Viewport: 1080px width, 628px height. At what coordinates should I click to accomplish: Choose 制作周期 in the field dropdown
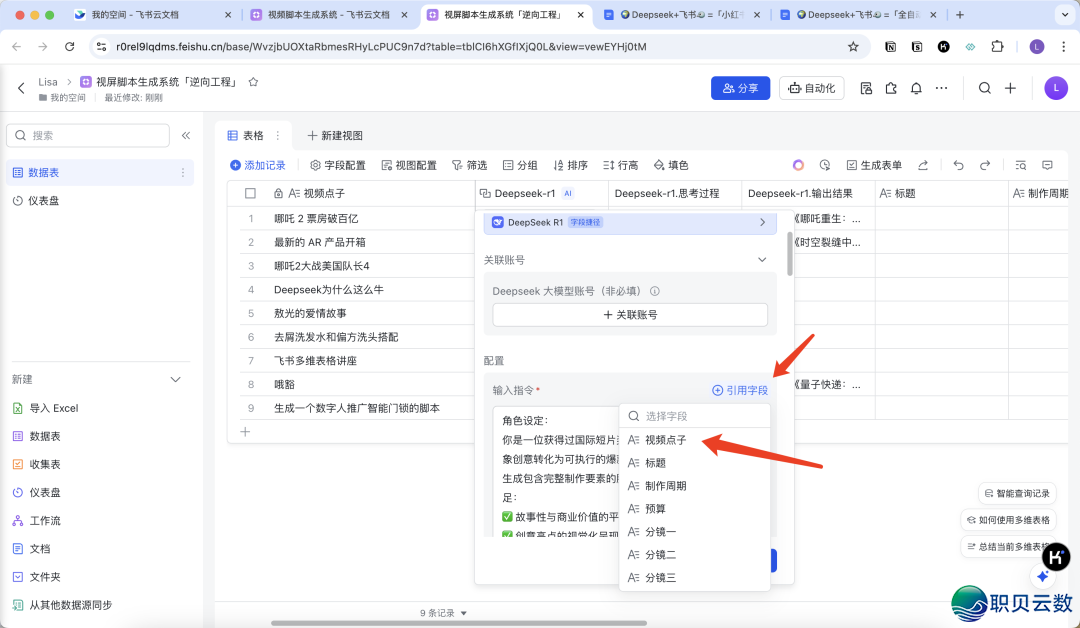coord(665,486)
